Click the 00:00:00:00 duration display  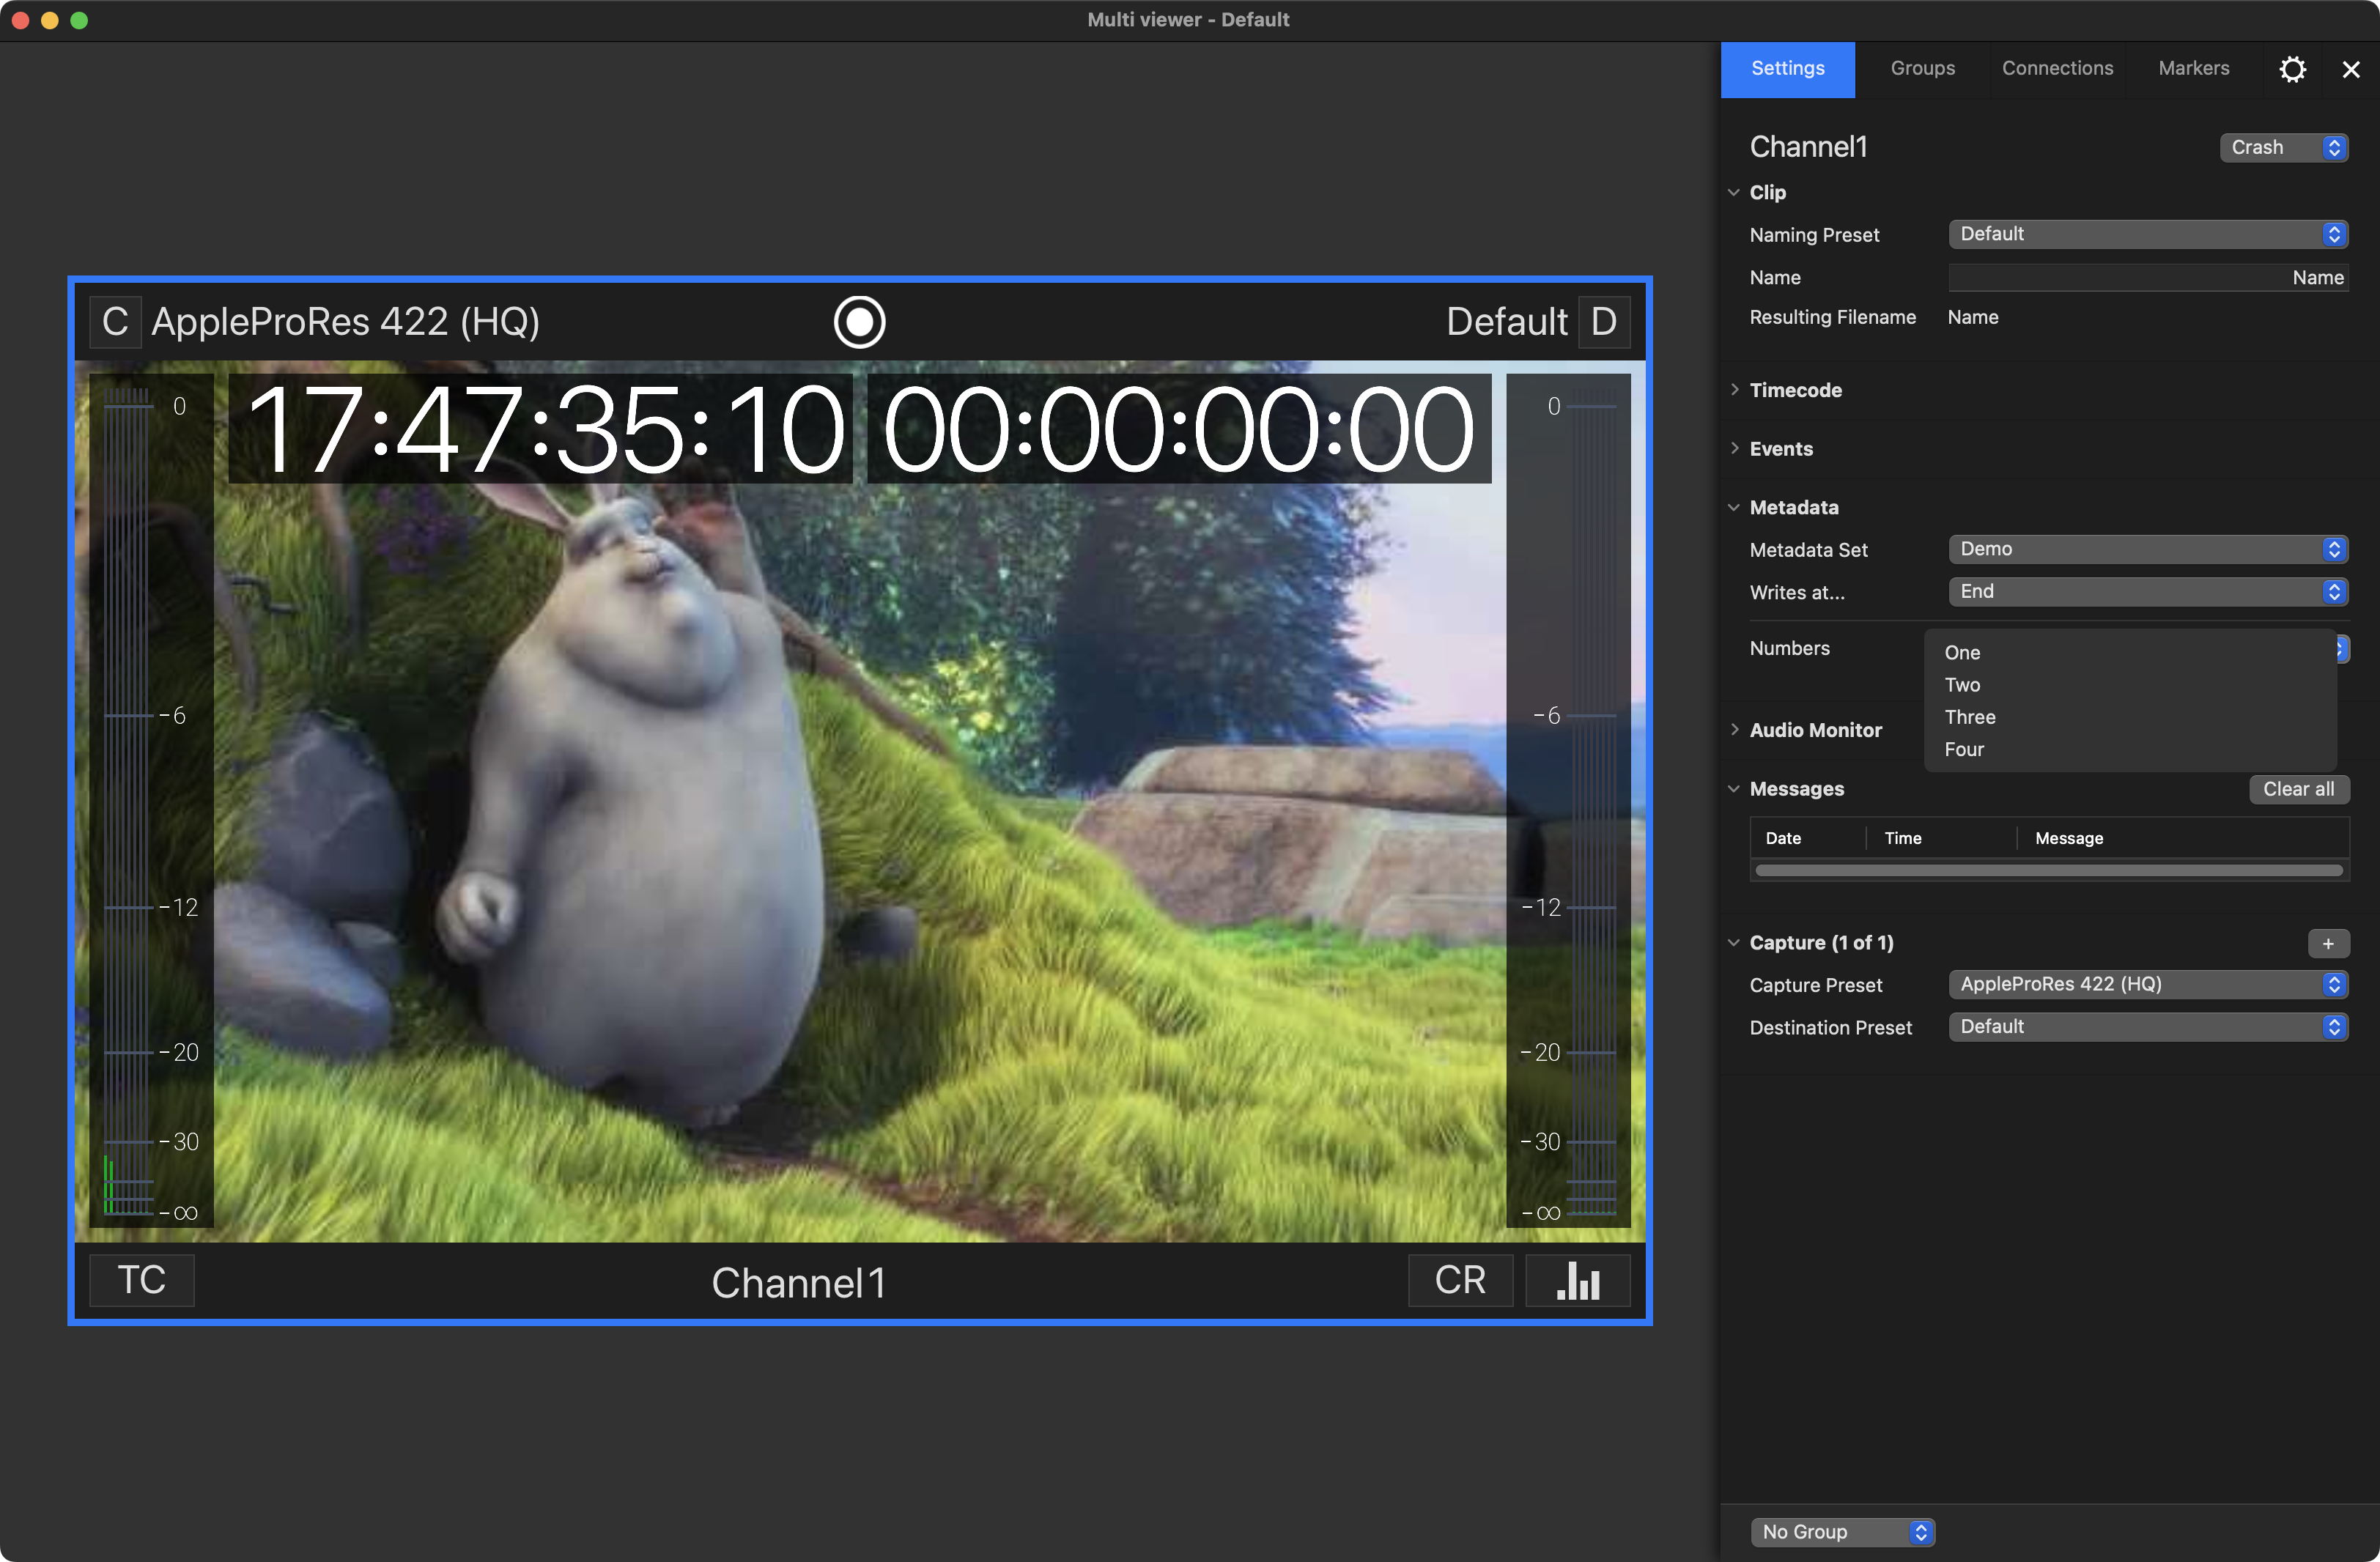1179,429
